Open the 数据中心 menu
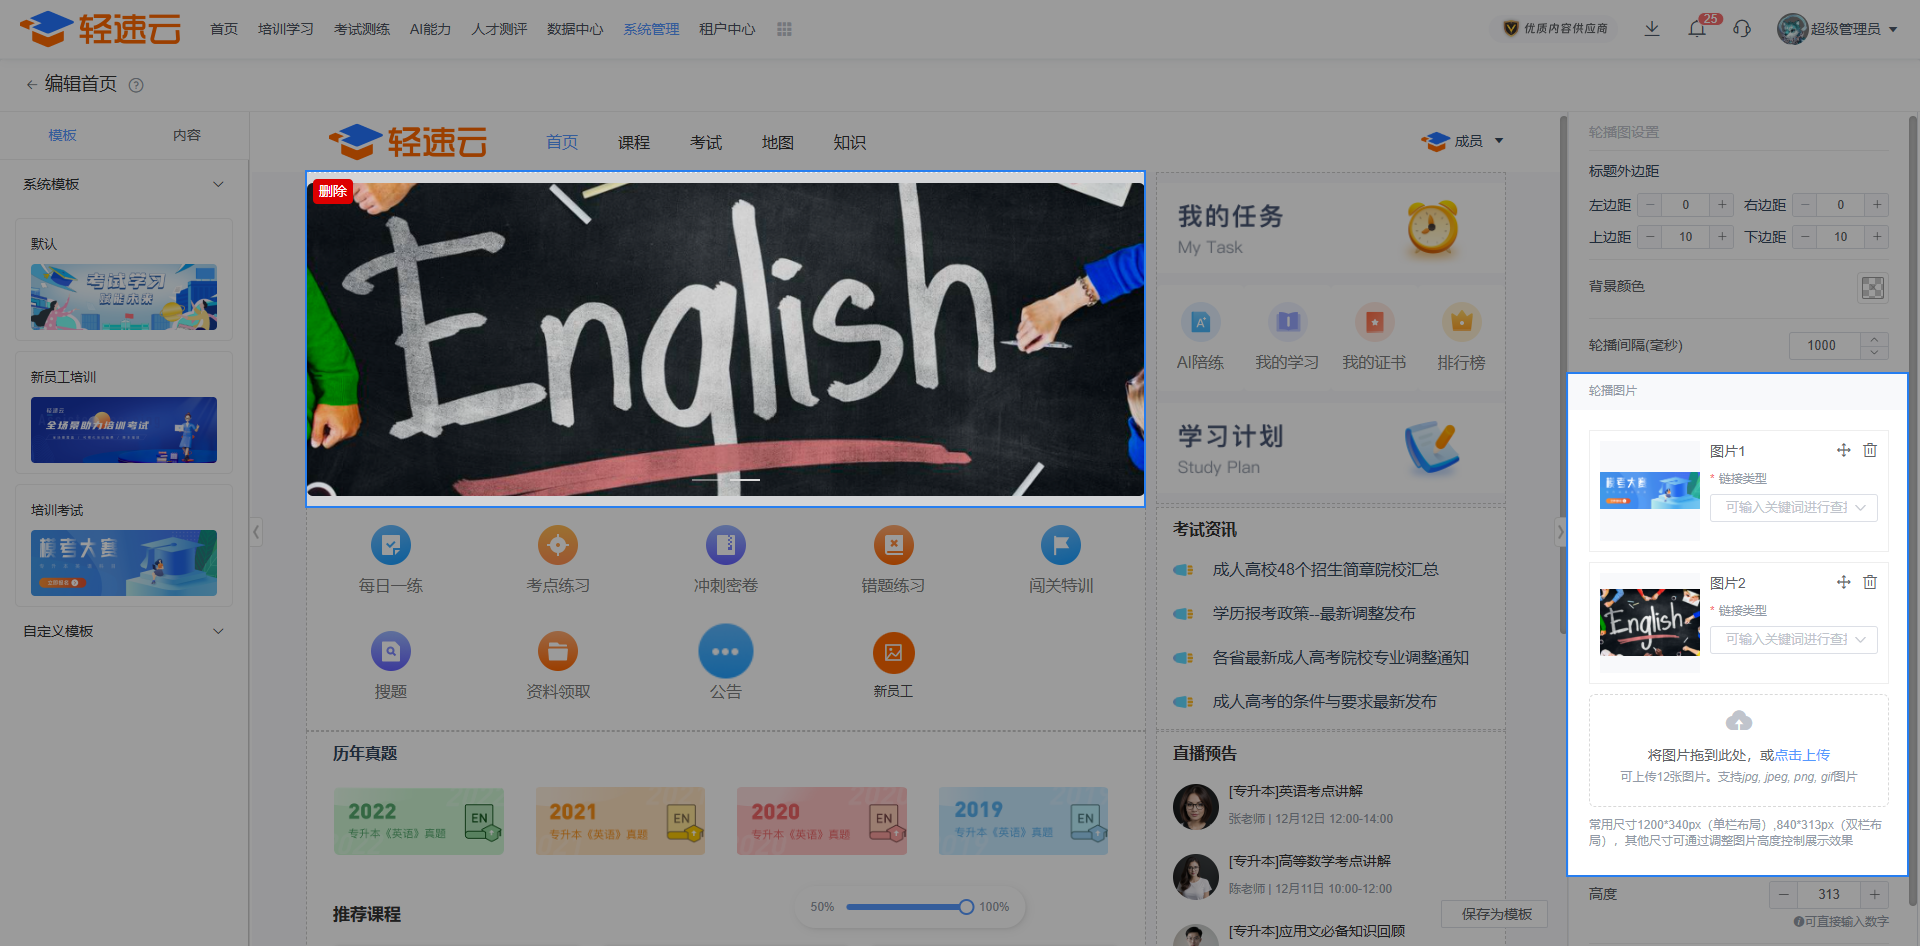The image size is (1920, 946). [575, 29]
